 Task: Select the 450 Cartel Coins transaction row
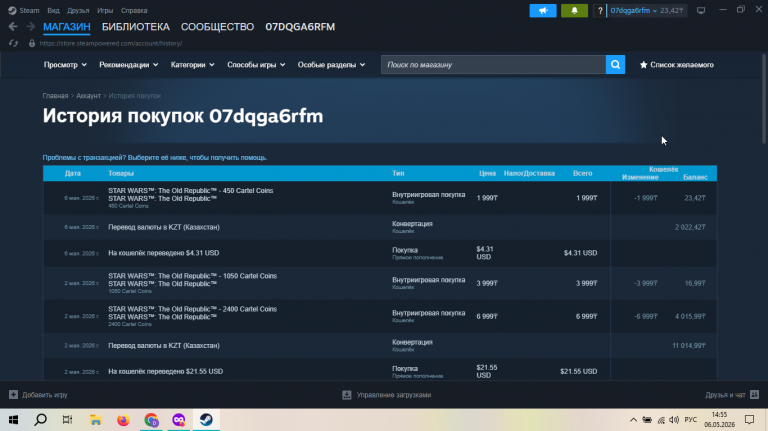tap(380, 198)
